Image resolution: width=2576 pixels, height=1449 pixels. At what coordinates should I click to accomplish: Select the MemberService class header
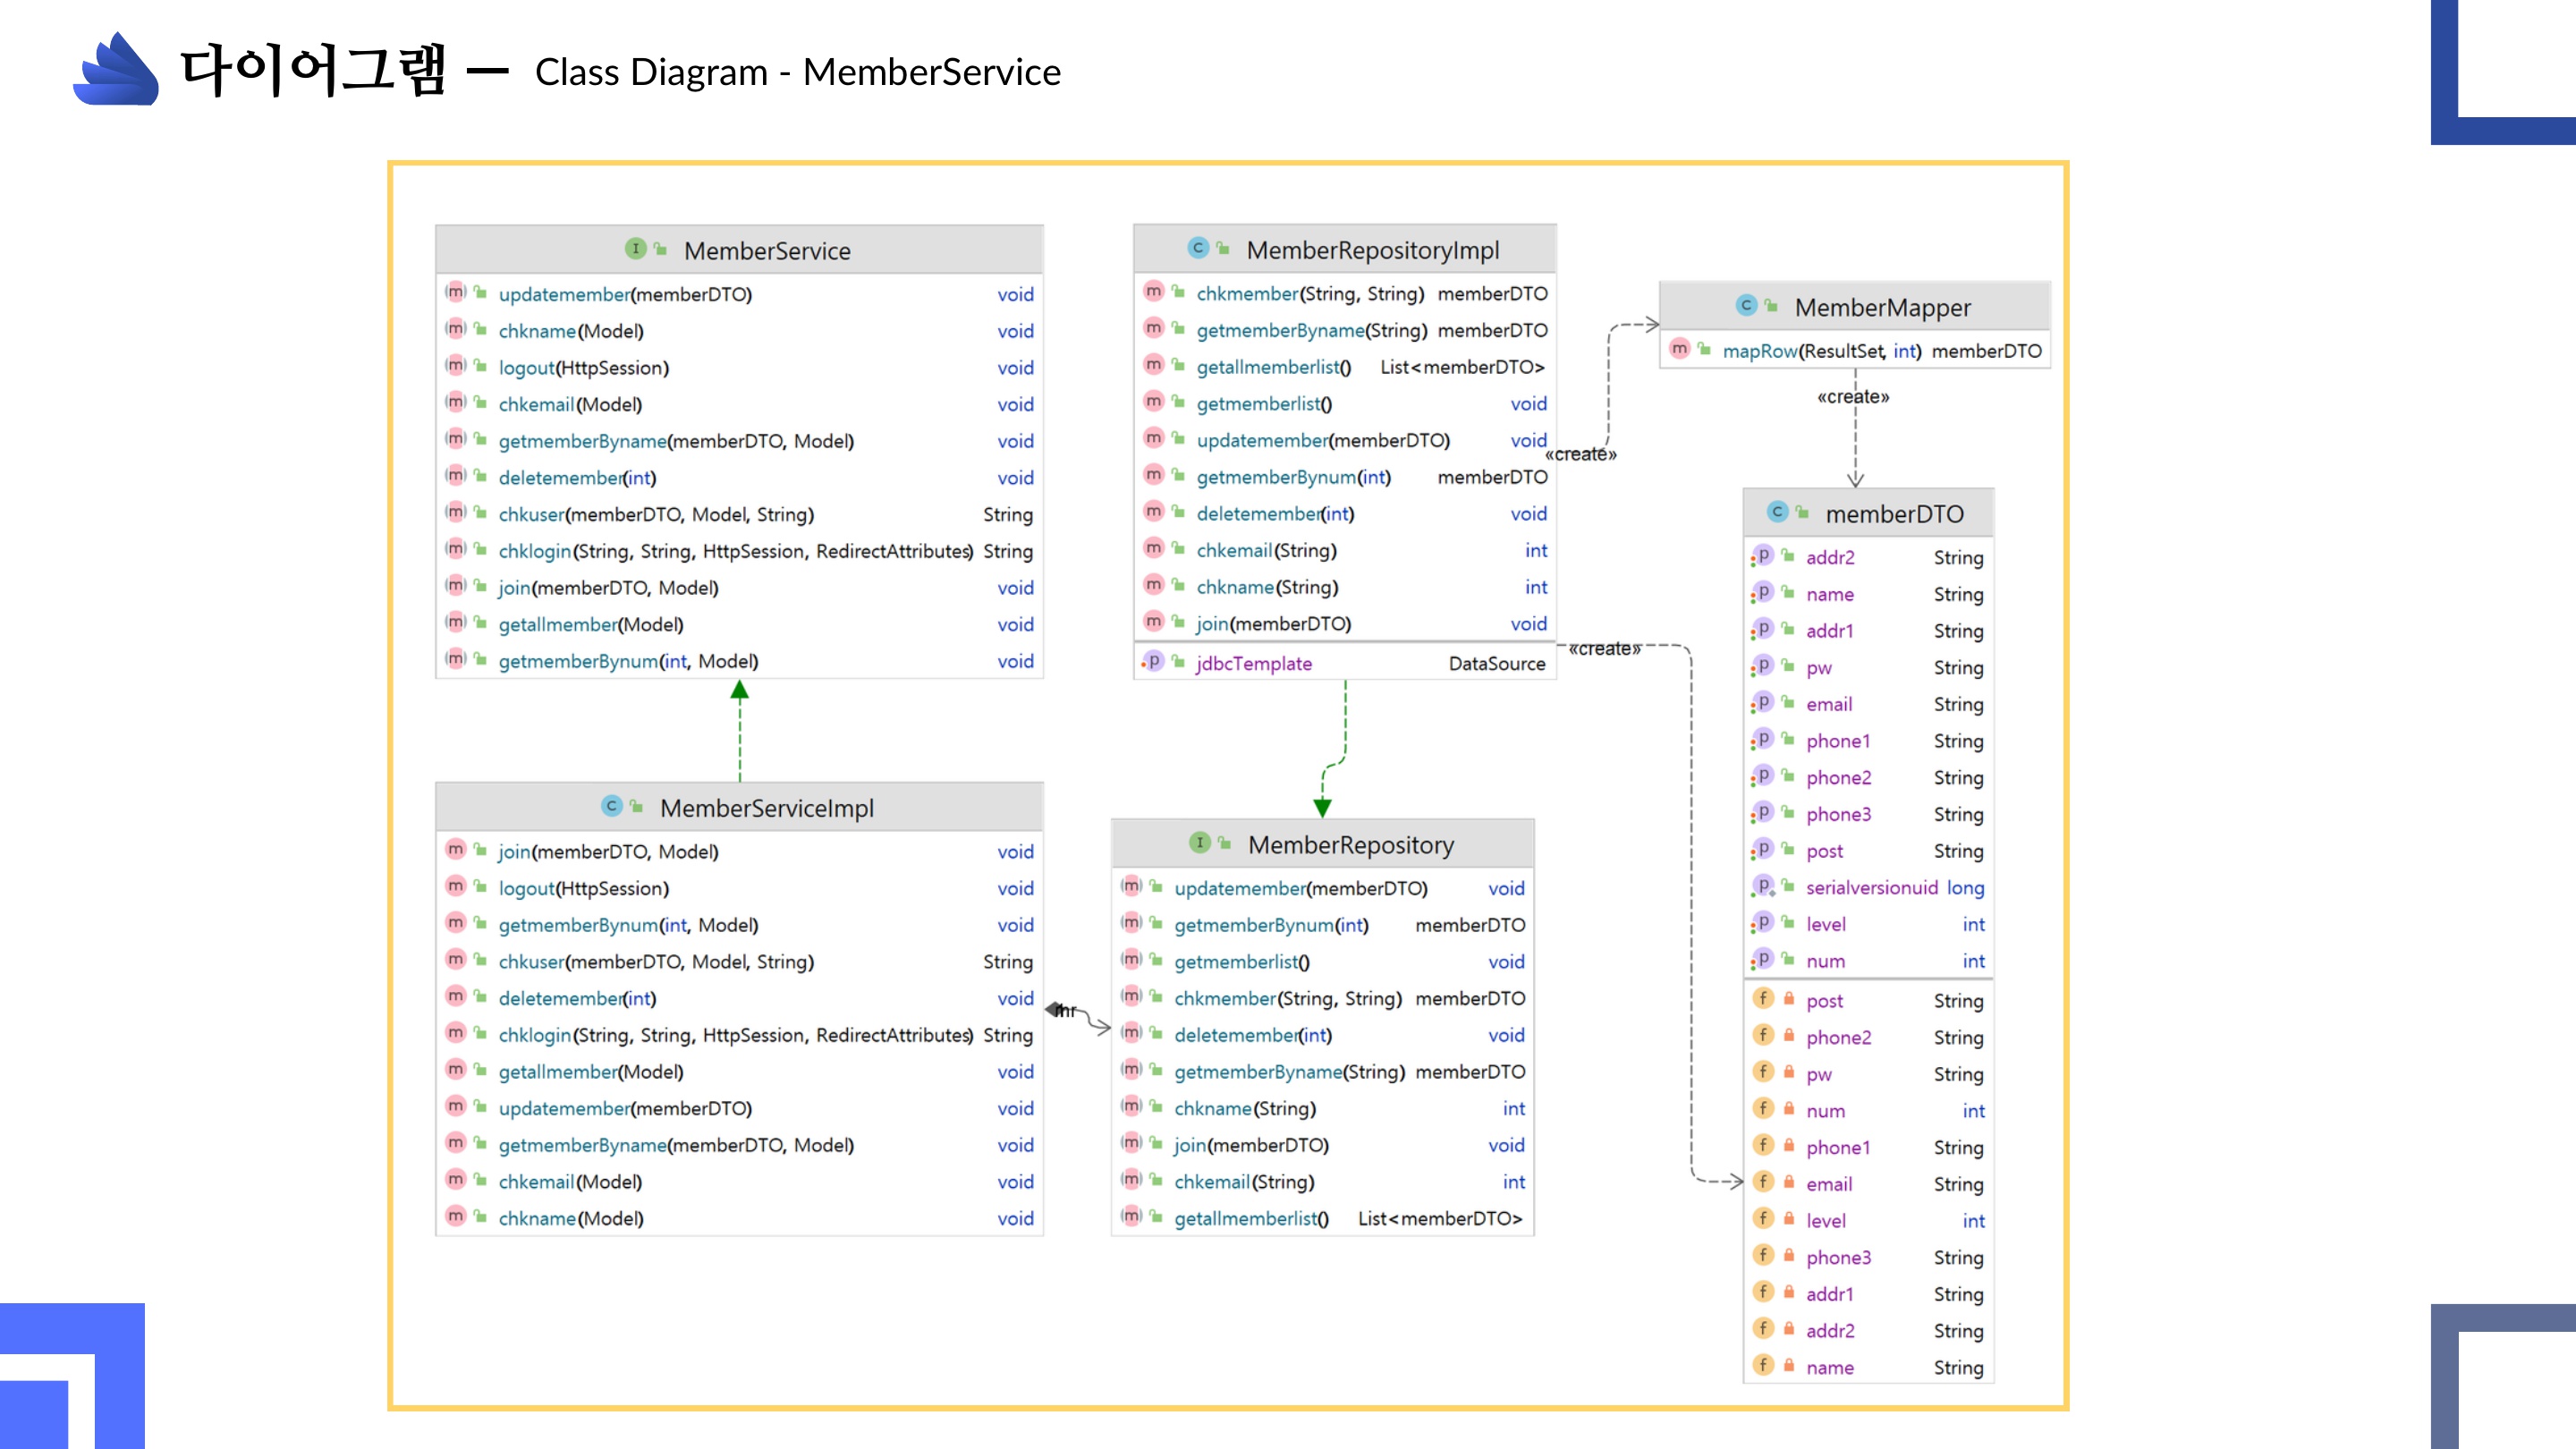pyautogui.click(x=766, y=250)
